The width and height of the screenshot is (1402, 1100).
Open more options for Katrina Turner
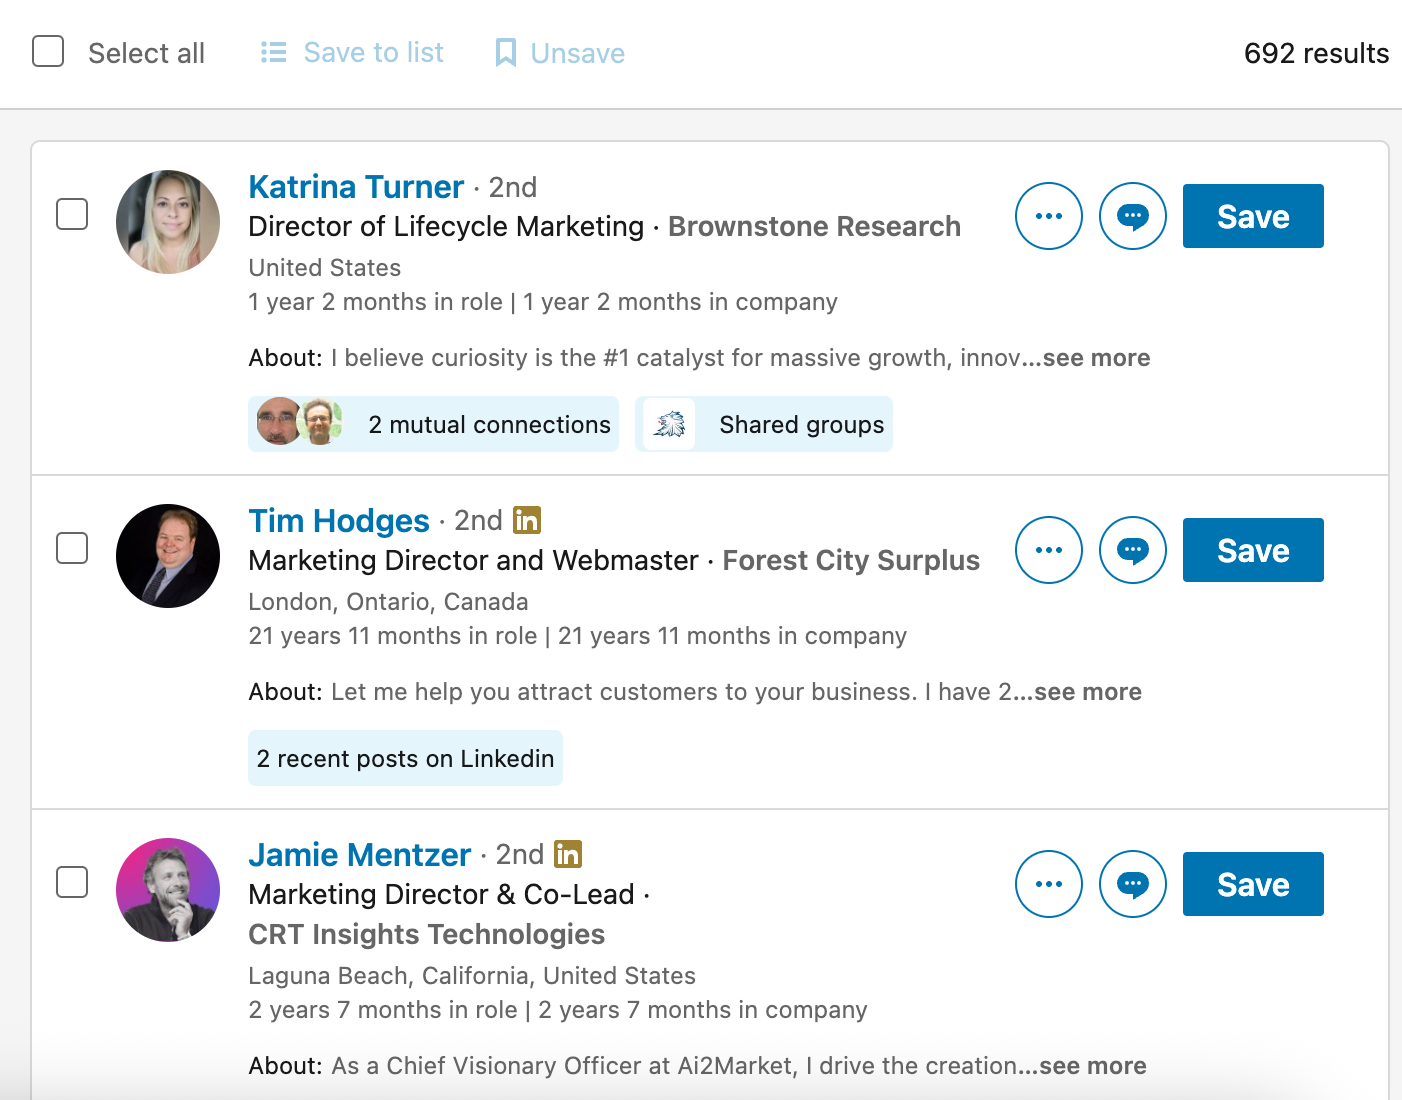pyautogui.click(x=1049, y=216)
